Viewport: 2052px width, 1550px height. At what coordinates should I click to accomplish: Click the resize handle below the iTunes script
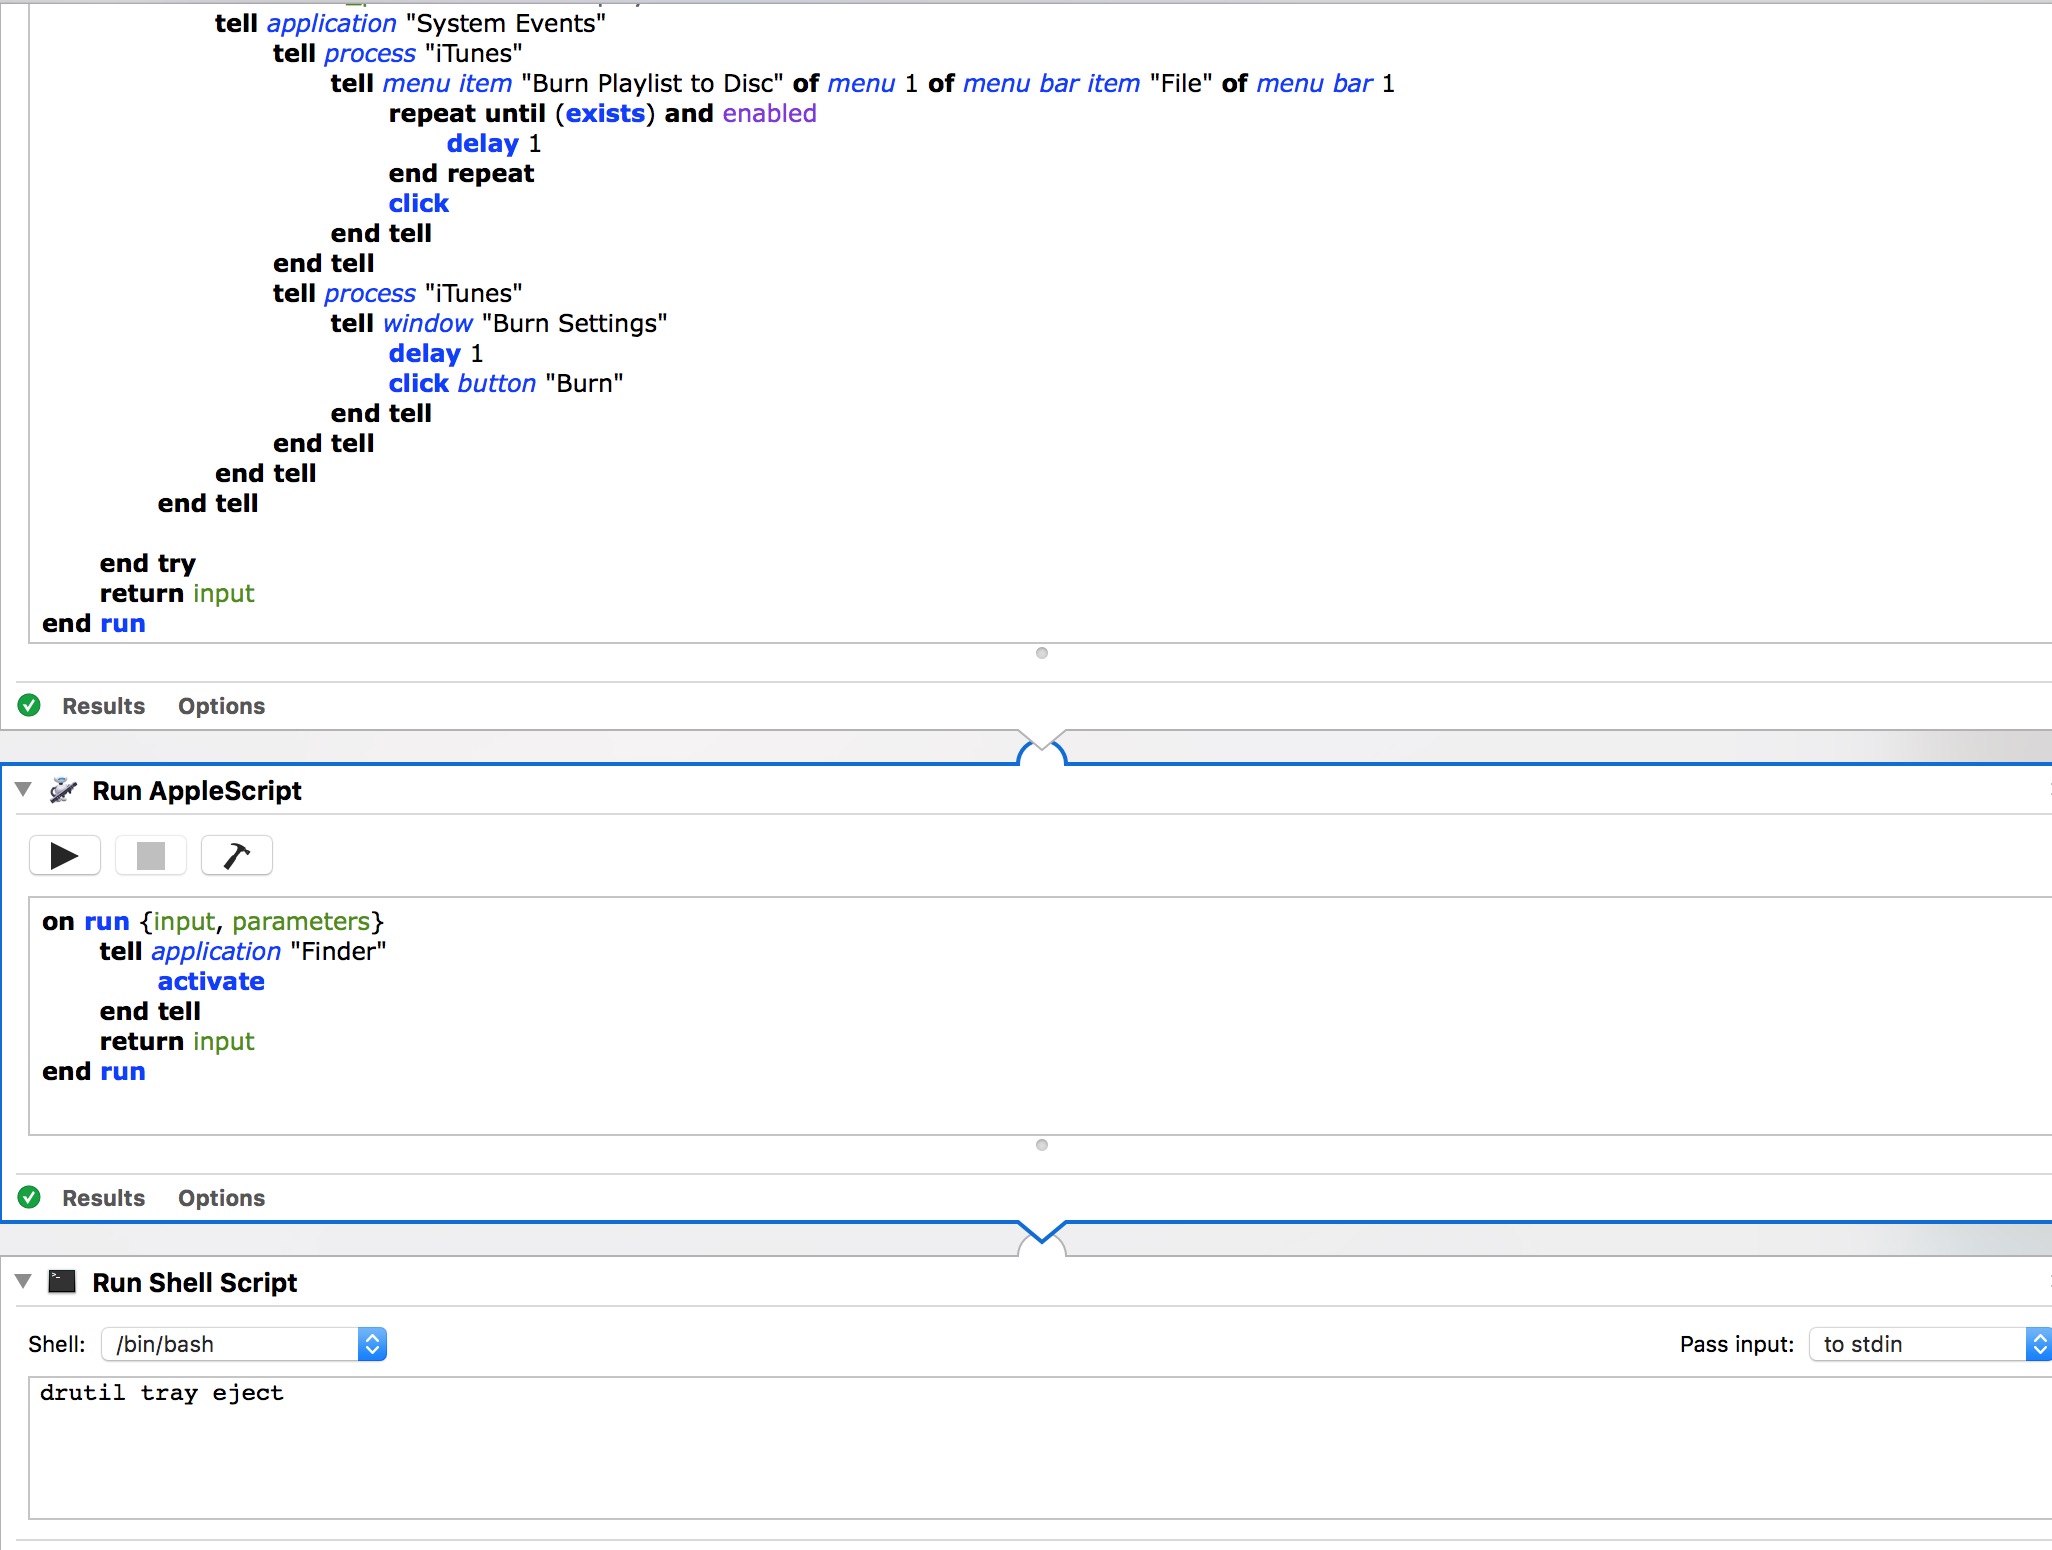[x=1041, y=653]
